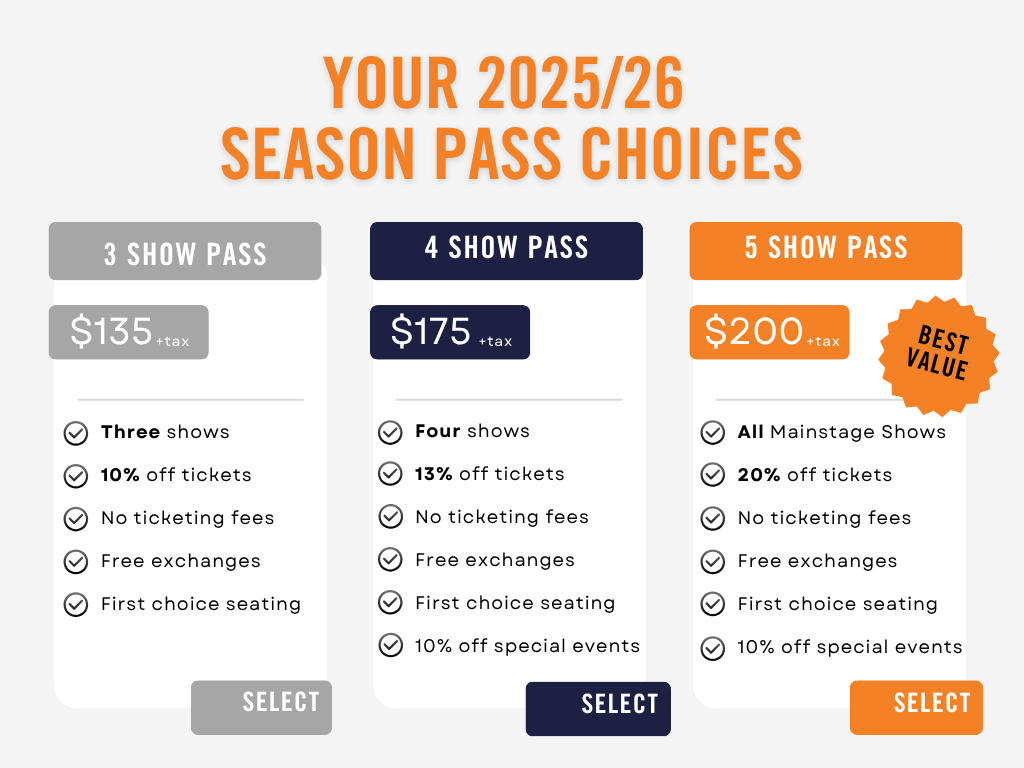1024x768 pixels.
Task: Click 3-show pass Free exchanges checkmark
Action: click(x=76, y=562)
